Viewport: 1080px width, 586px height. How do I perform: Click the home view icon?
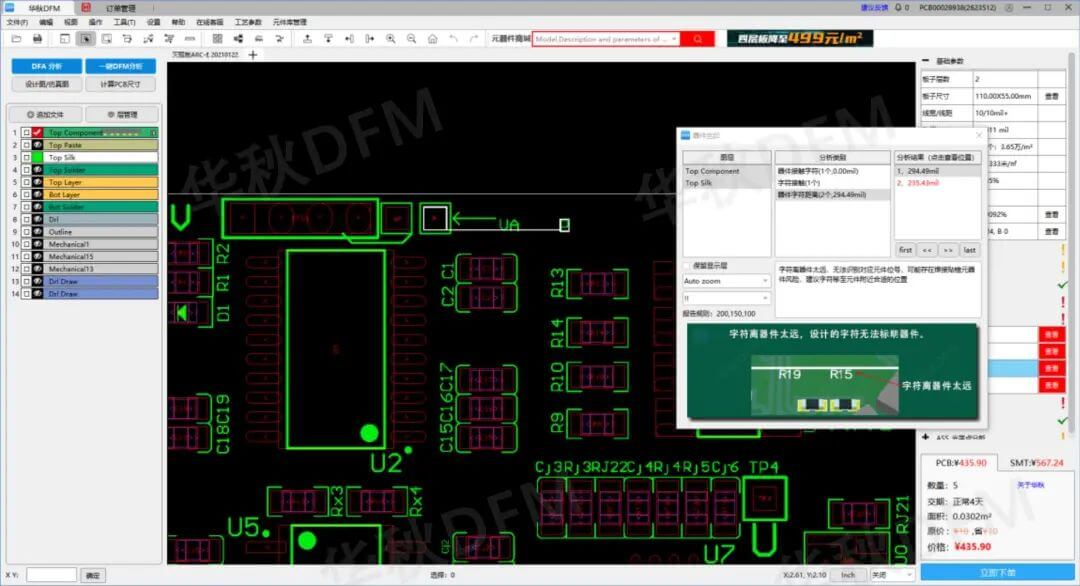point(433,39)
